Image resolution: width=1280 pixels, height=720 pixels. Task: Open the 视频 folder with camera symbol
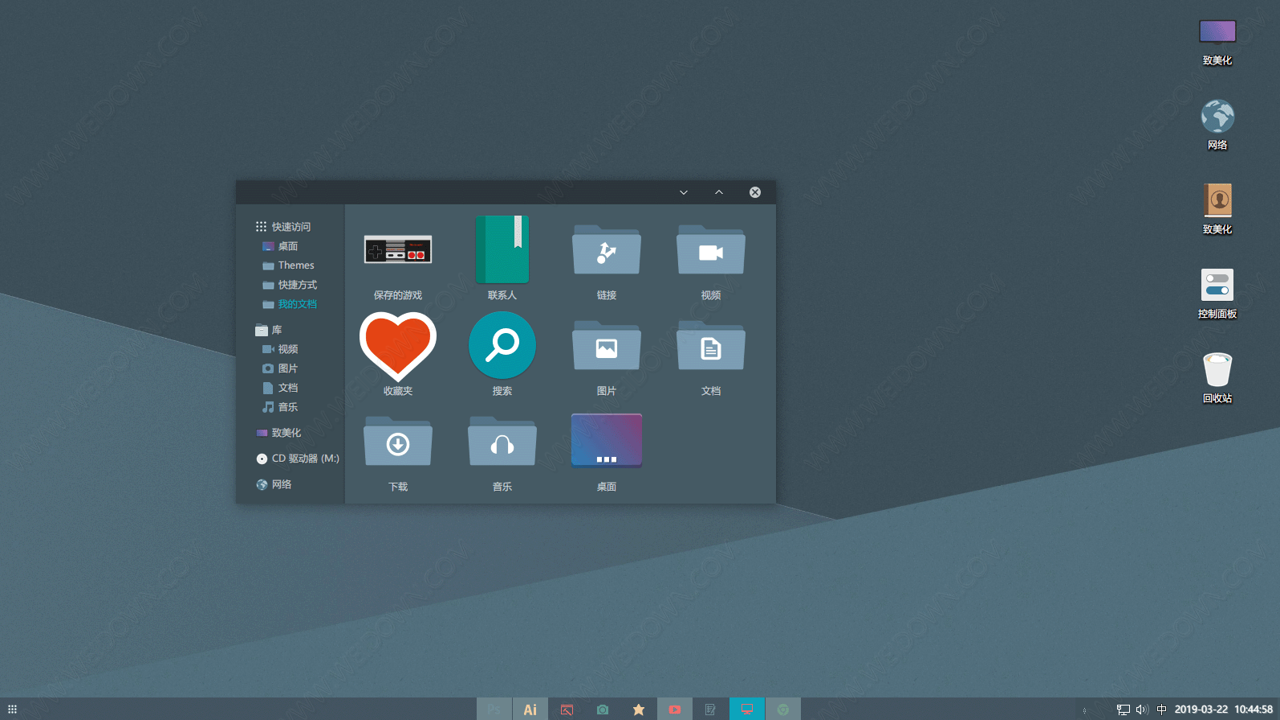coord(711,250)
